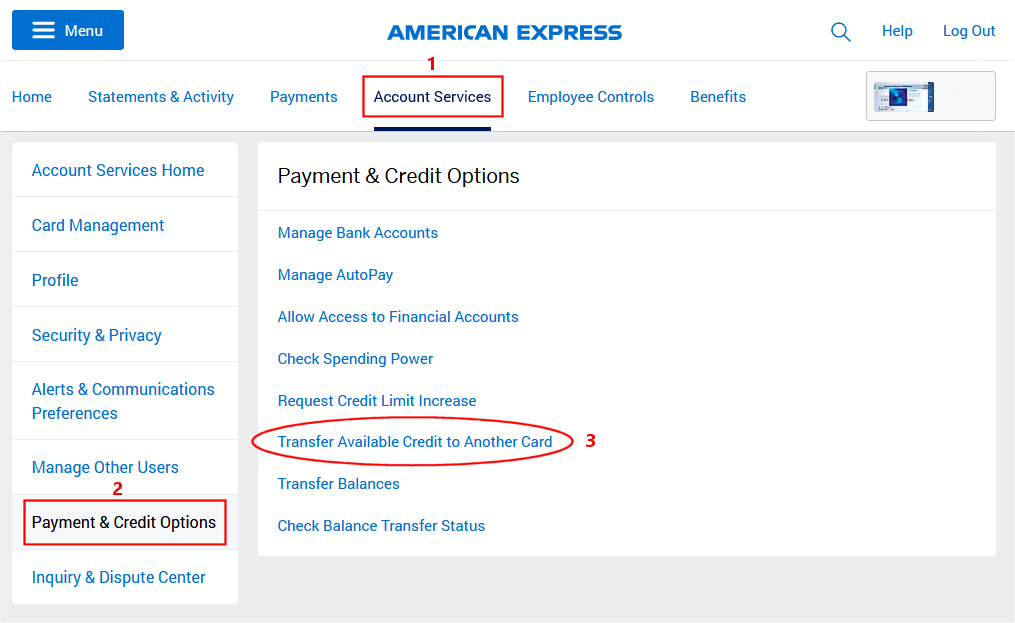Select Security & Privacy sidebar item
The height and width of the screenshot is (623, 1015).
tap(96, 335)
